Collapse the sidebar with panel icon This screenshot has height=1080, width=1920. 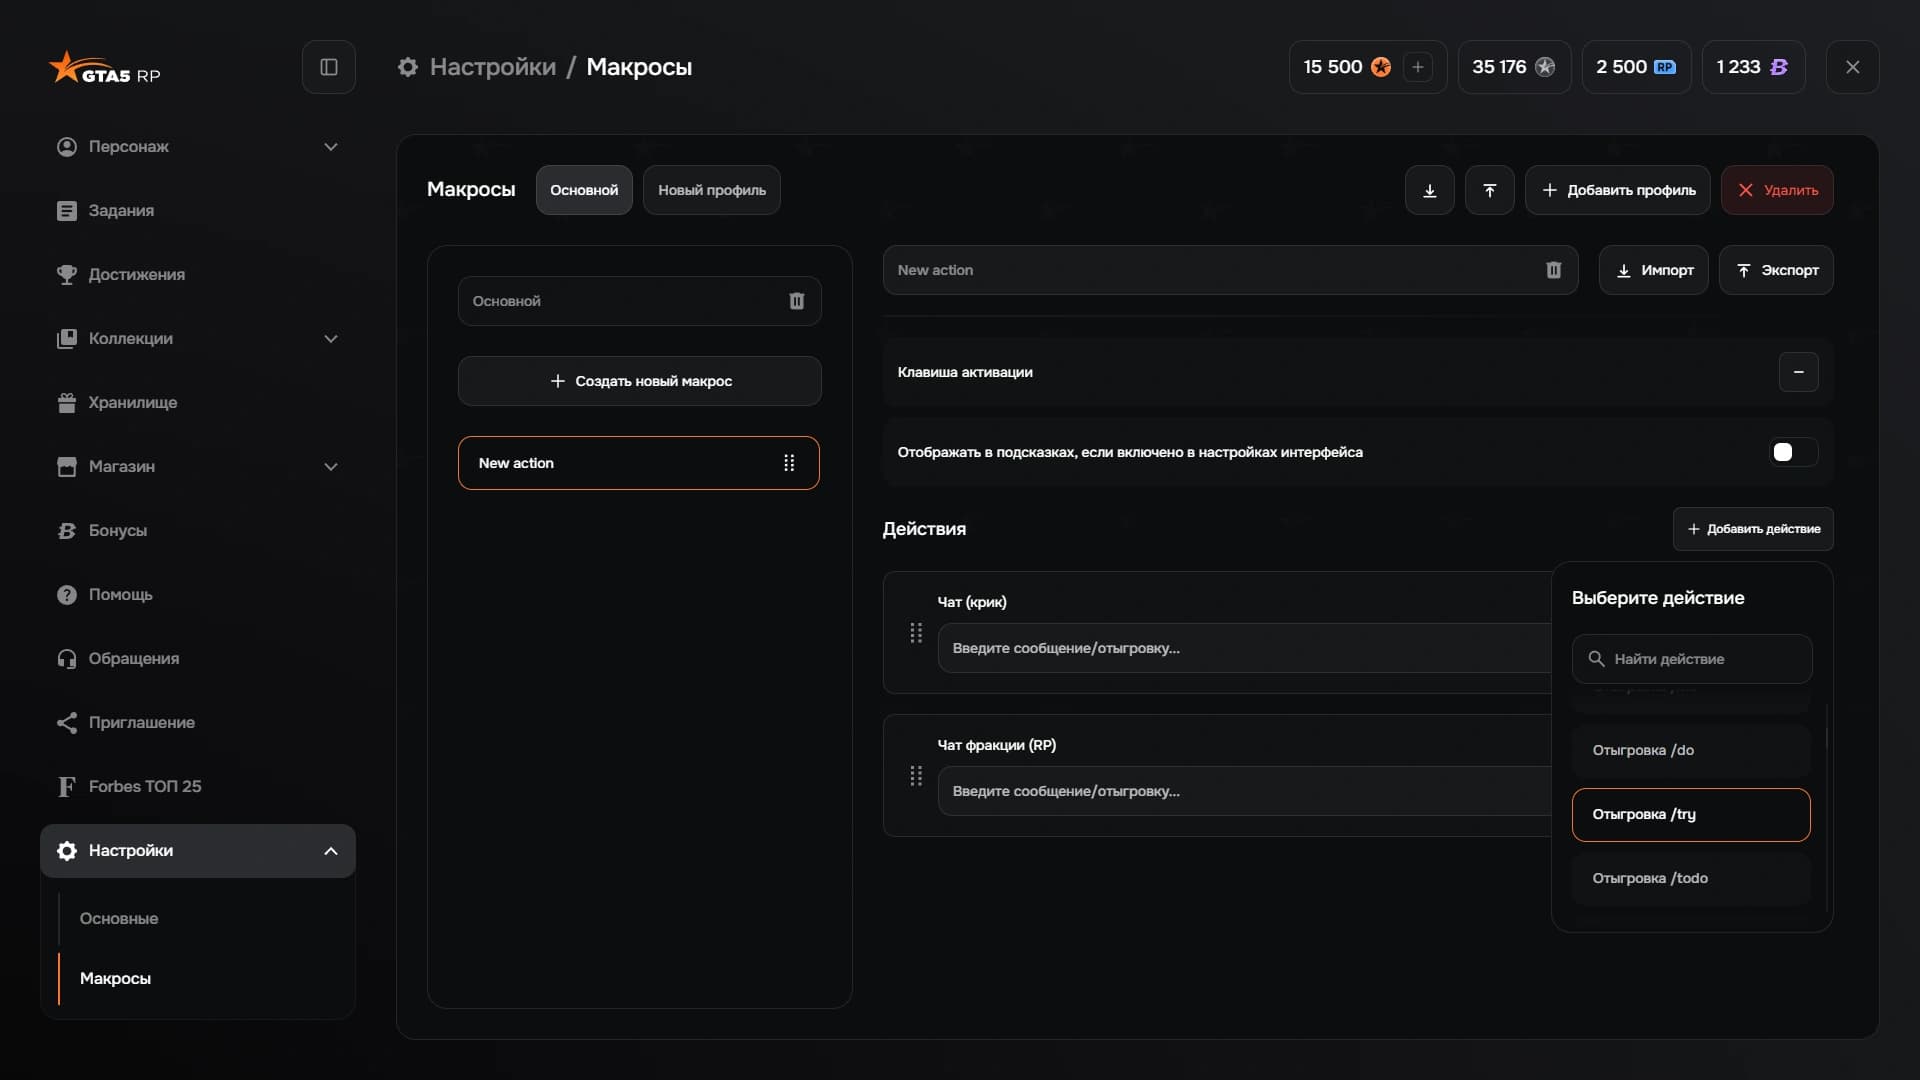(329, 67)
